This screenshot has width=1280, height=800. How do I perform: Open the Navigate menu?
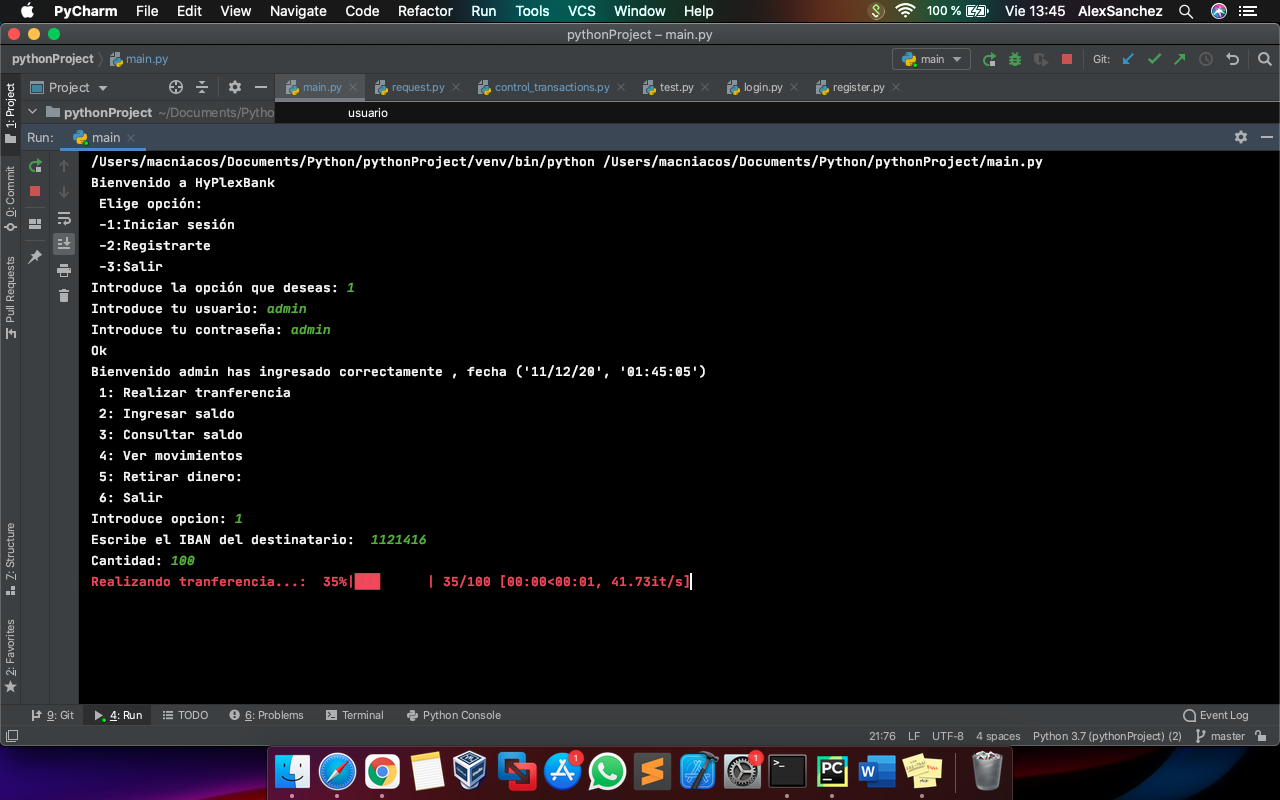coord(298,11)
